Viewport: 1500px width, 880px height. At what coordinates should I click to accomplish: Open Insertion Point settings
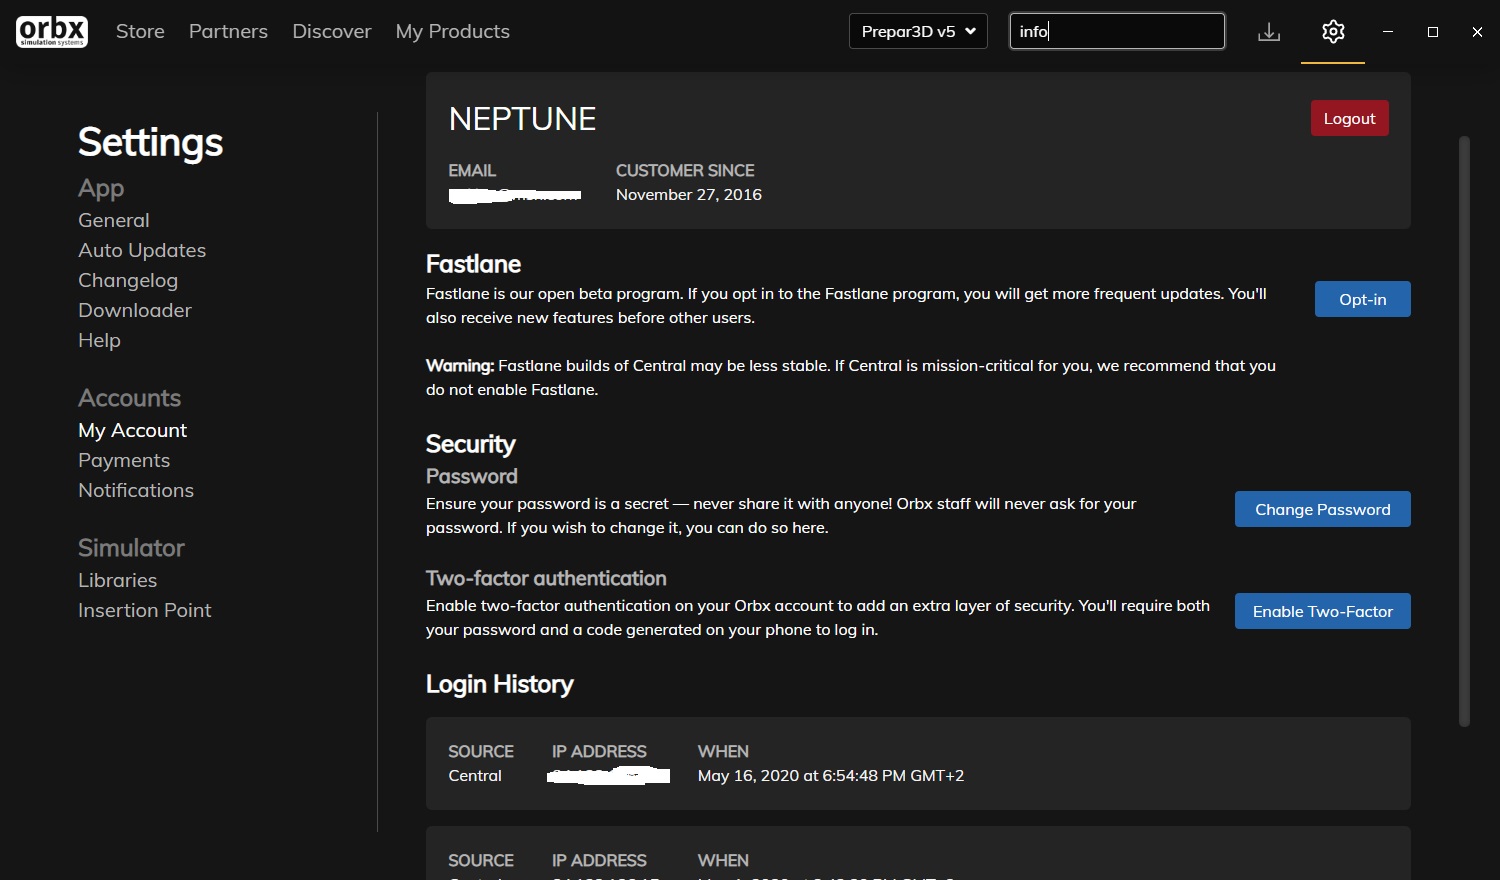point(145,610)
